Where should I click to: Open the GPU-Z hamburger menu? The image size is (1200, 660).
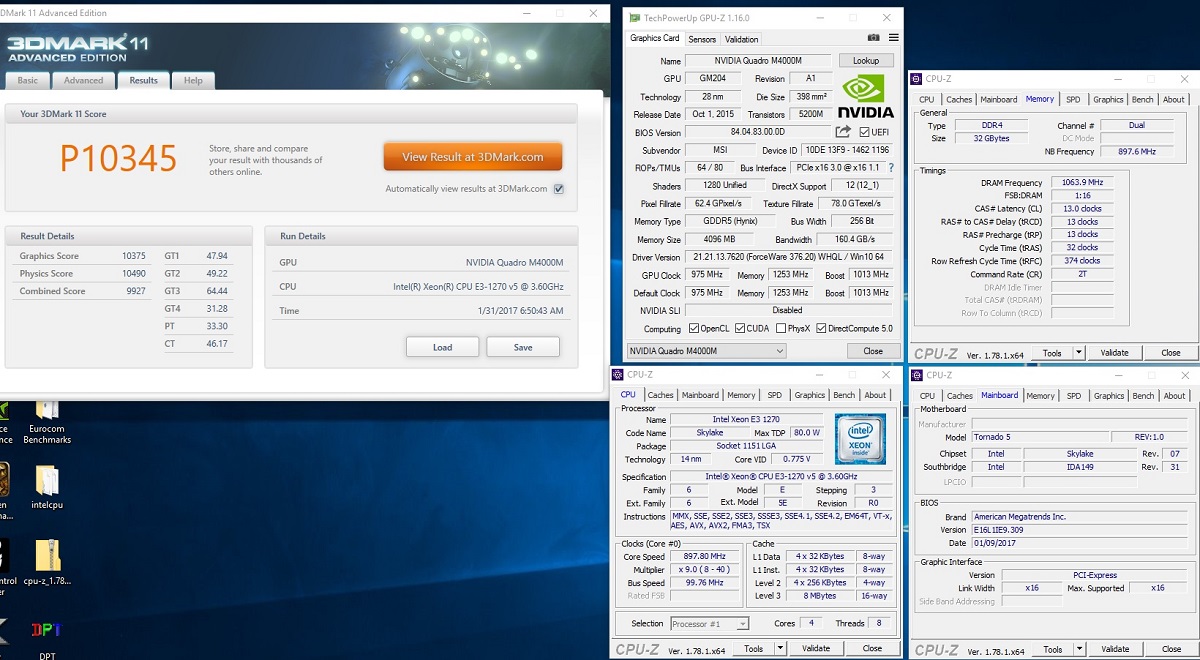point(893,38)
